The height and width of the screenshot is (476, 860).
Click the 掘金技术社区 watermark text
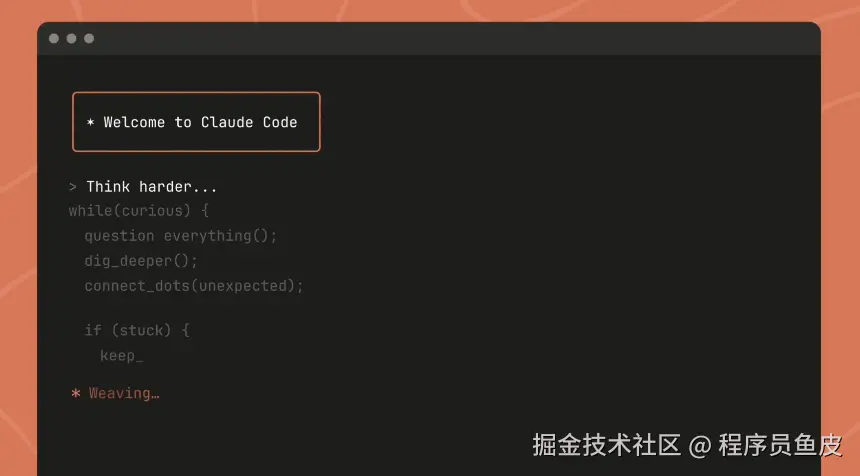[x=607, y=444]
